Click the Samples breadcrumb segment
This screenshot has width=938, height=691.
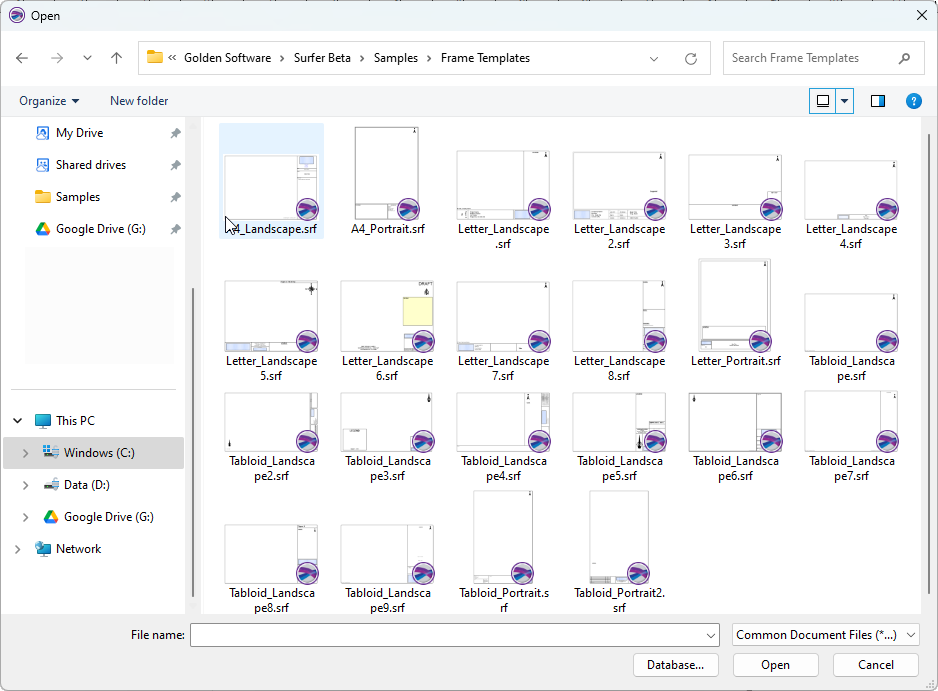(395, 58)
